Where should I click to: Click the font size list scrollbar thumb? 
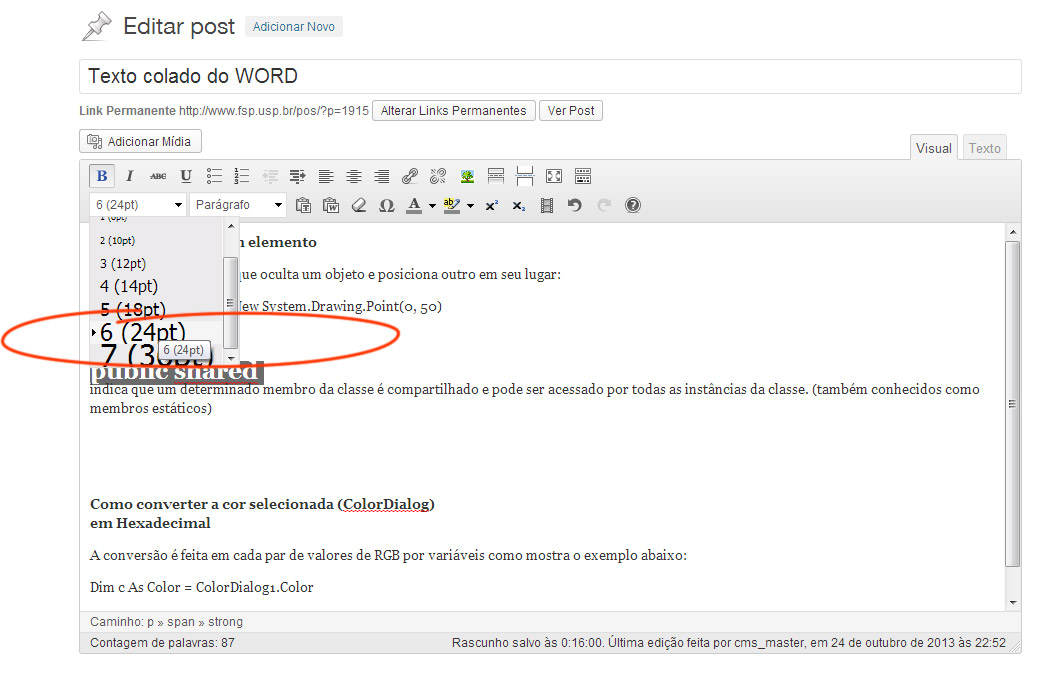[x=231, y=302]
